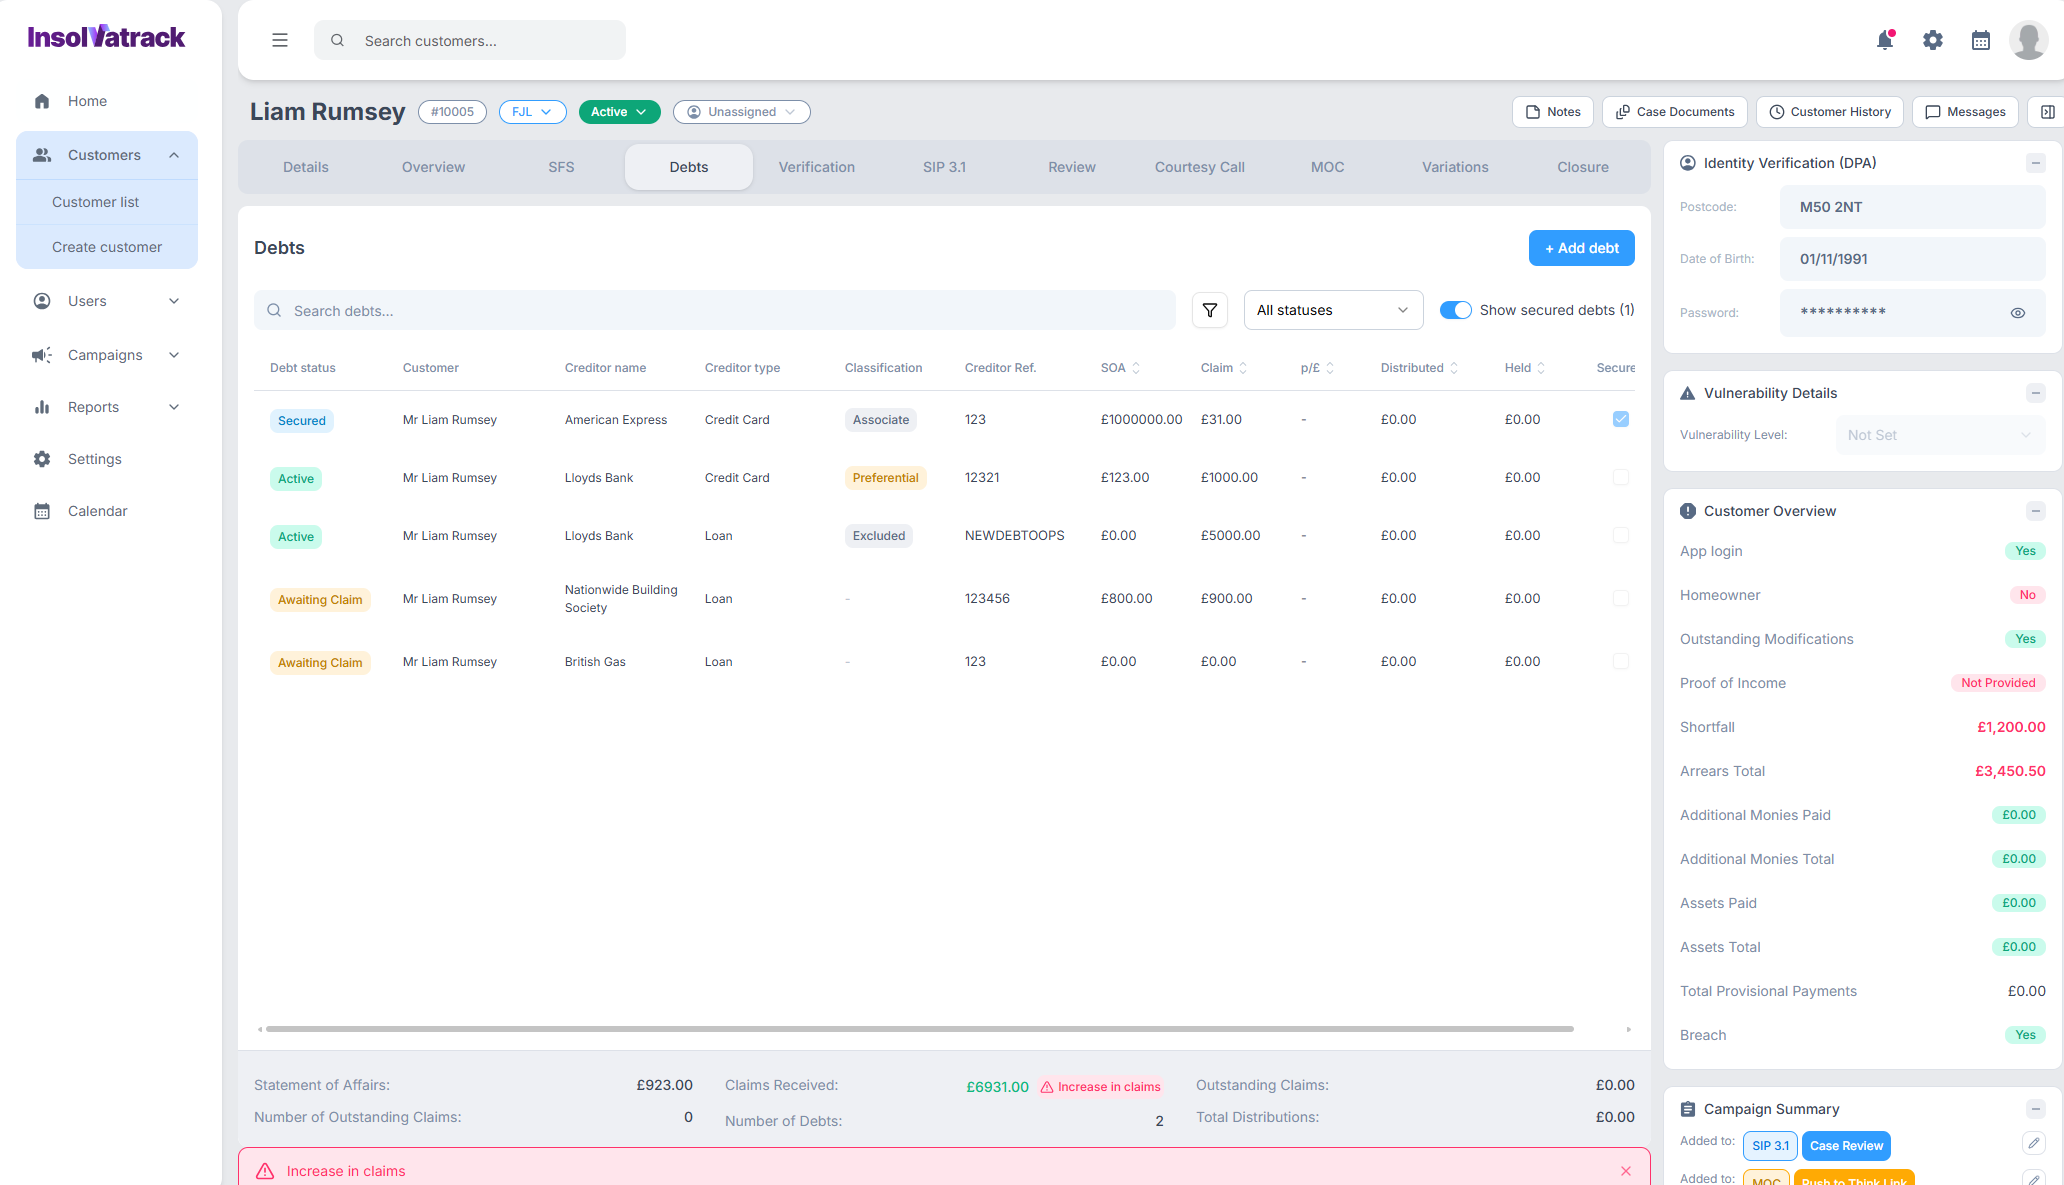
Task: Click the Postcode field M50 2NT
Action: (1912, 207)
